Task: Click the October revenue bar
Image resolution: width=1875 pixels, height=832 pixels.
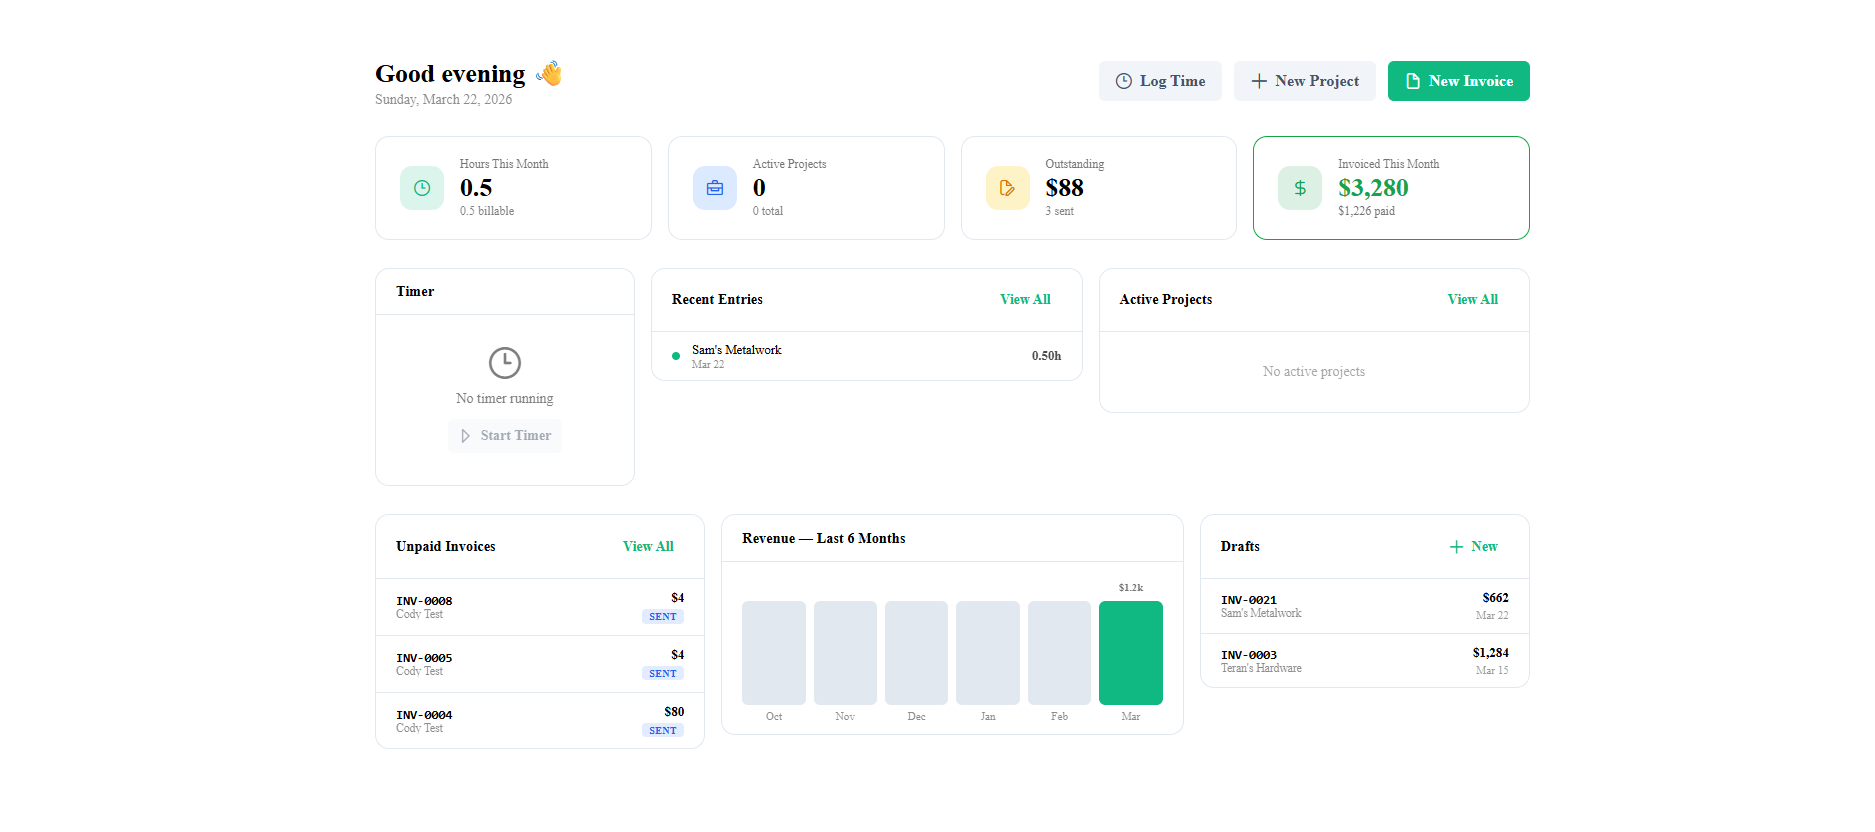Action: tap(774, 653)
